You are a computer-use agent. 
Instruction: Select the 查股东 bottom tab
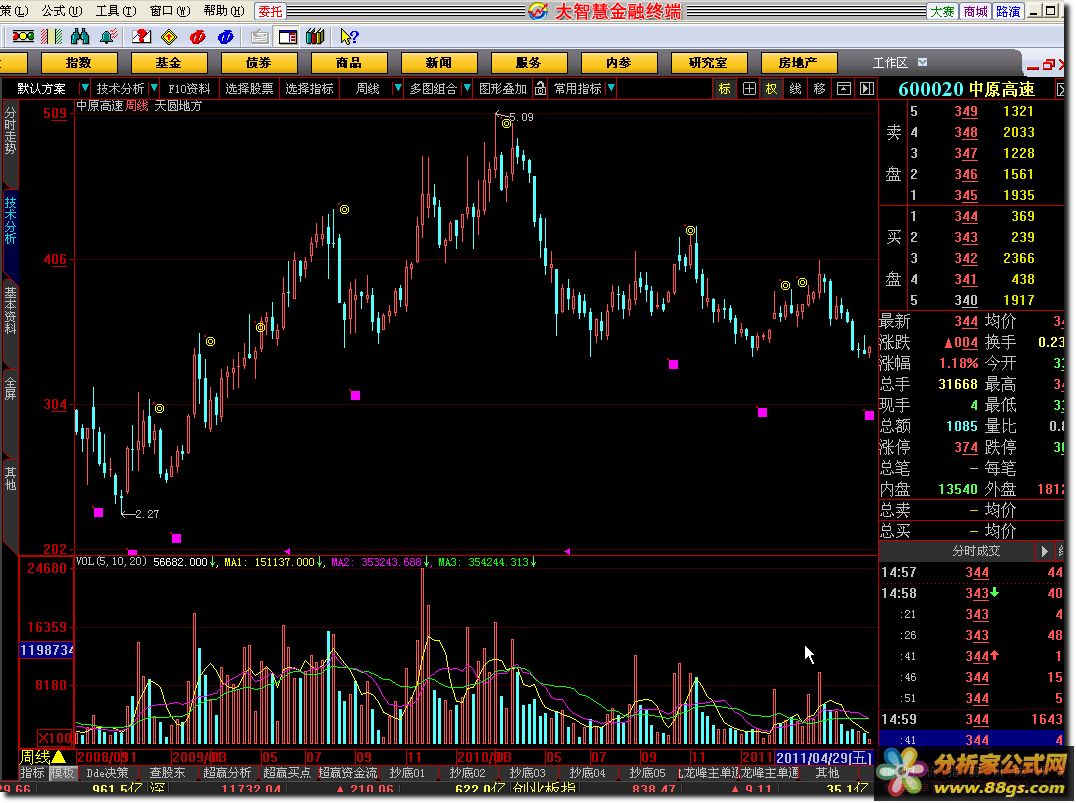click(167, 772)
